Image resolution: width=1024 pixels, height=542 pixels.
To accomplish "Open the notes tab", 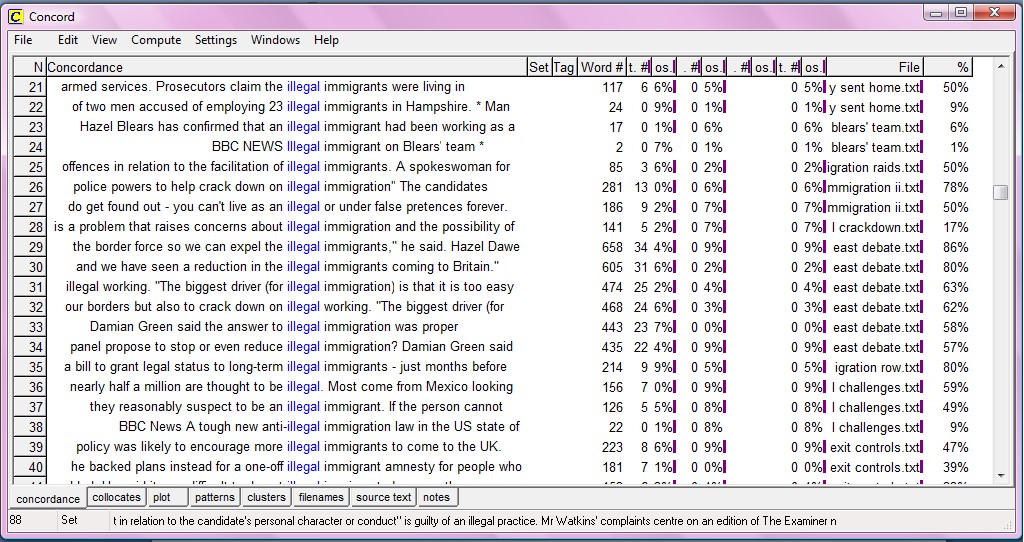I will pos(436,497).
